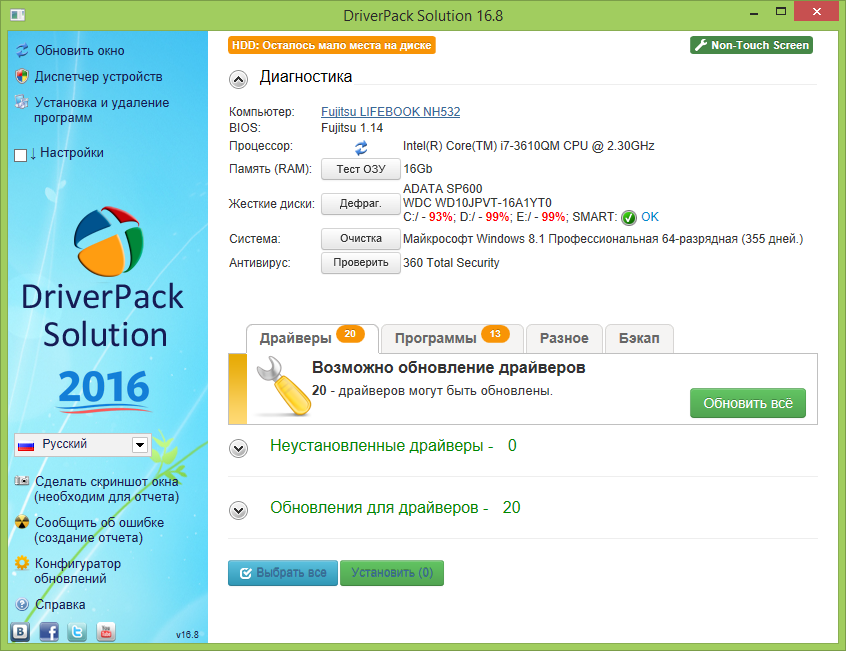Click Сделать скриншот окна link
This screenshot has height=651, width=846.
[106, 489]
